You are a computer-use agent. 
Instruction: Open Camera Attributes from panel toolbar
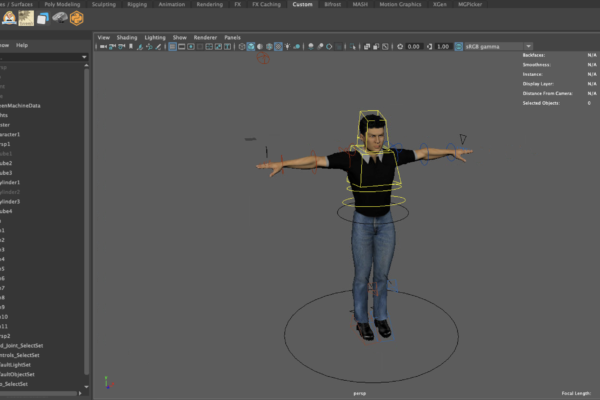point(121,47)
